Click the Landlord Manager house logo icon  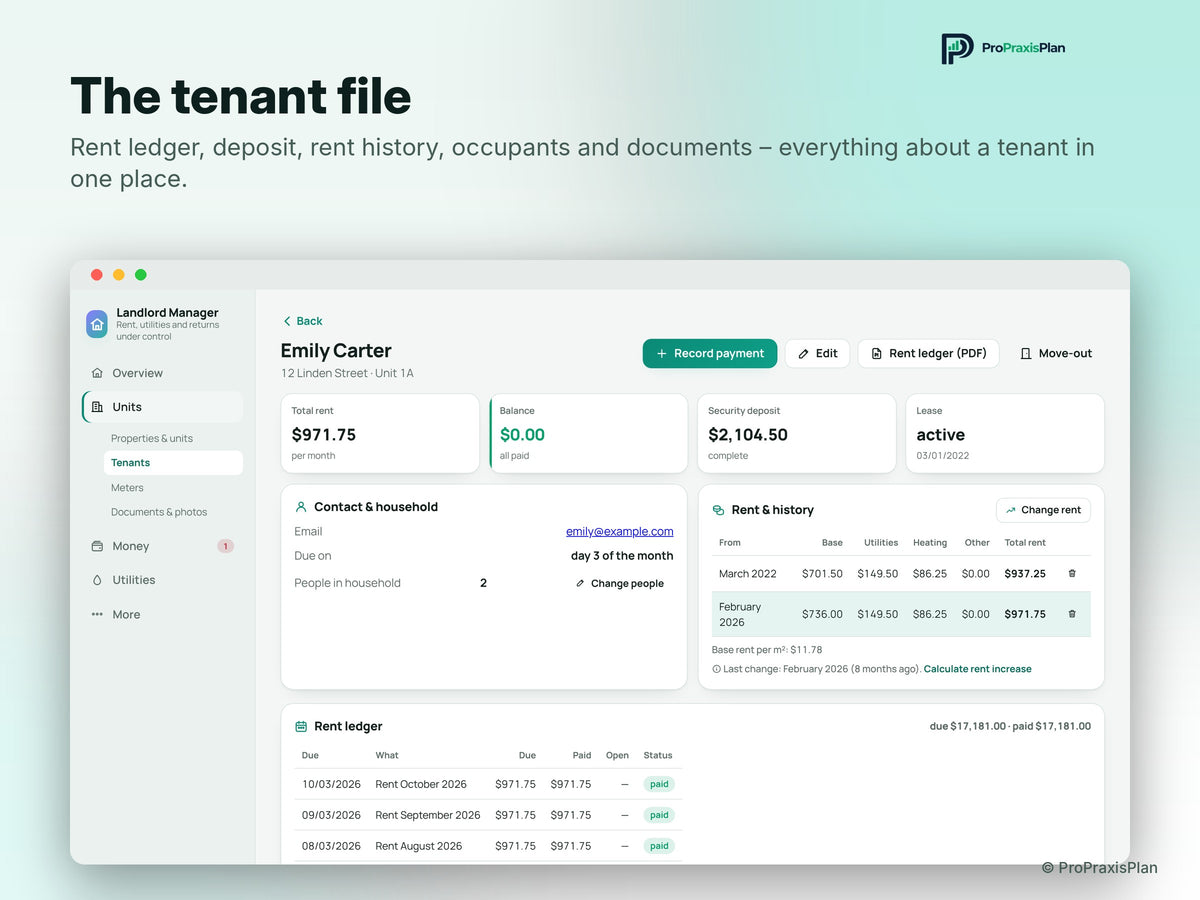pos(97,324)
